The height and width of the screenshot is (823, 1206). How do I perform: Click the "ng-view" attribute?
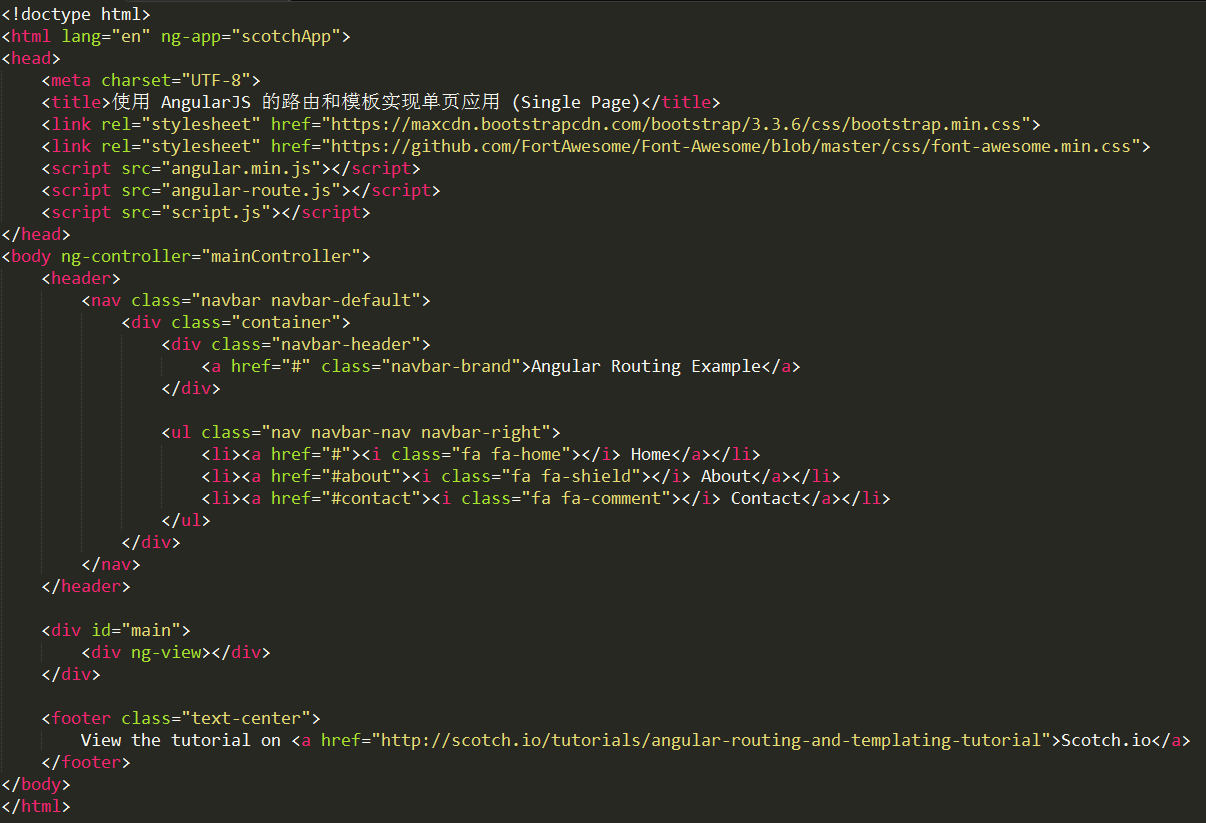coord(166,652)
